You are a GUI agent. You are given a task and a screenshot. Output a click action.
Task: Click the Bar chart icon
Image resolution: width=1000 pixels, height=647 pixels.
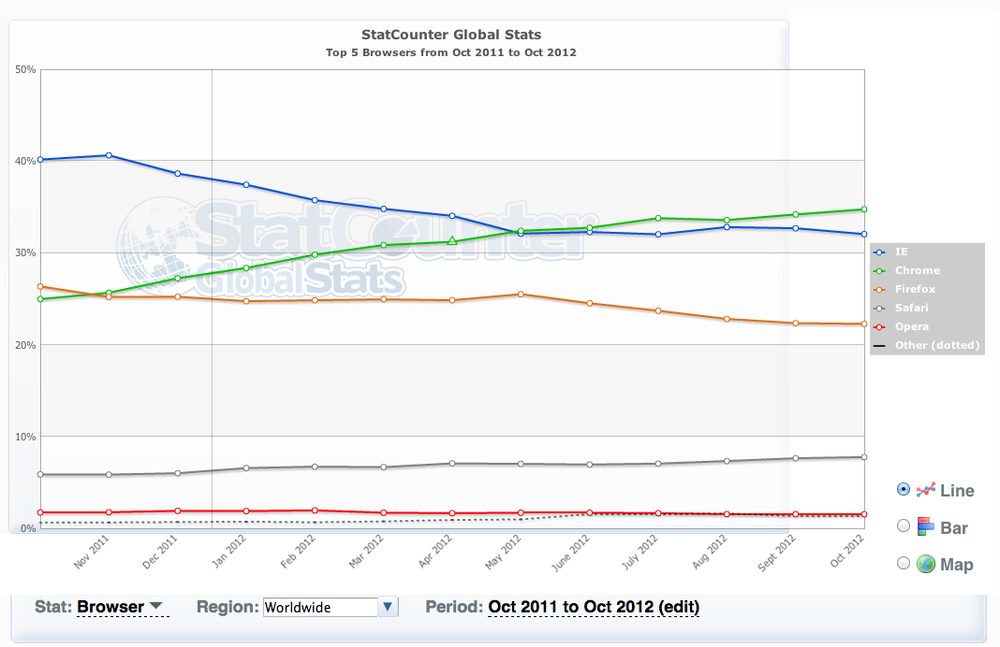tap(927, 525)
